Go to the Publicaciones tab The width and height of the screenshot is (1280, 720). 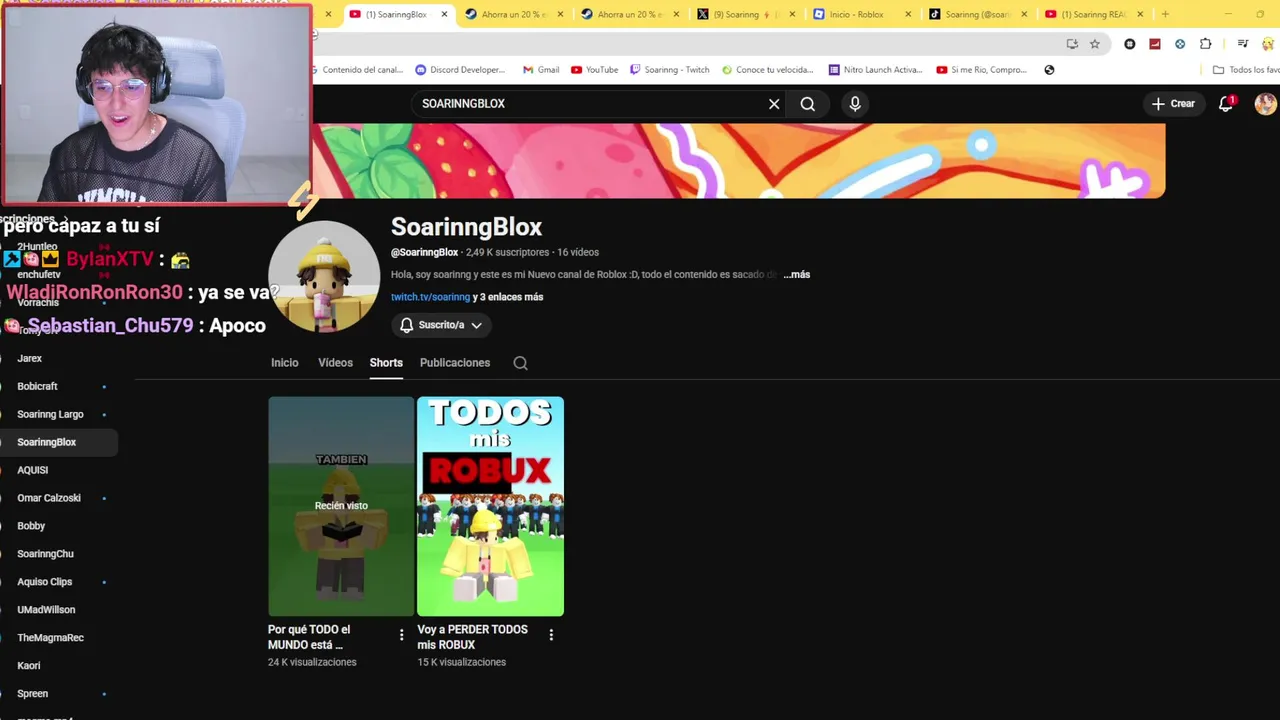click(x=455, y=363)
